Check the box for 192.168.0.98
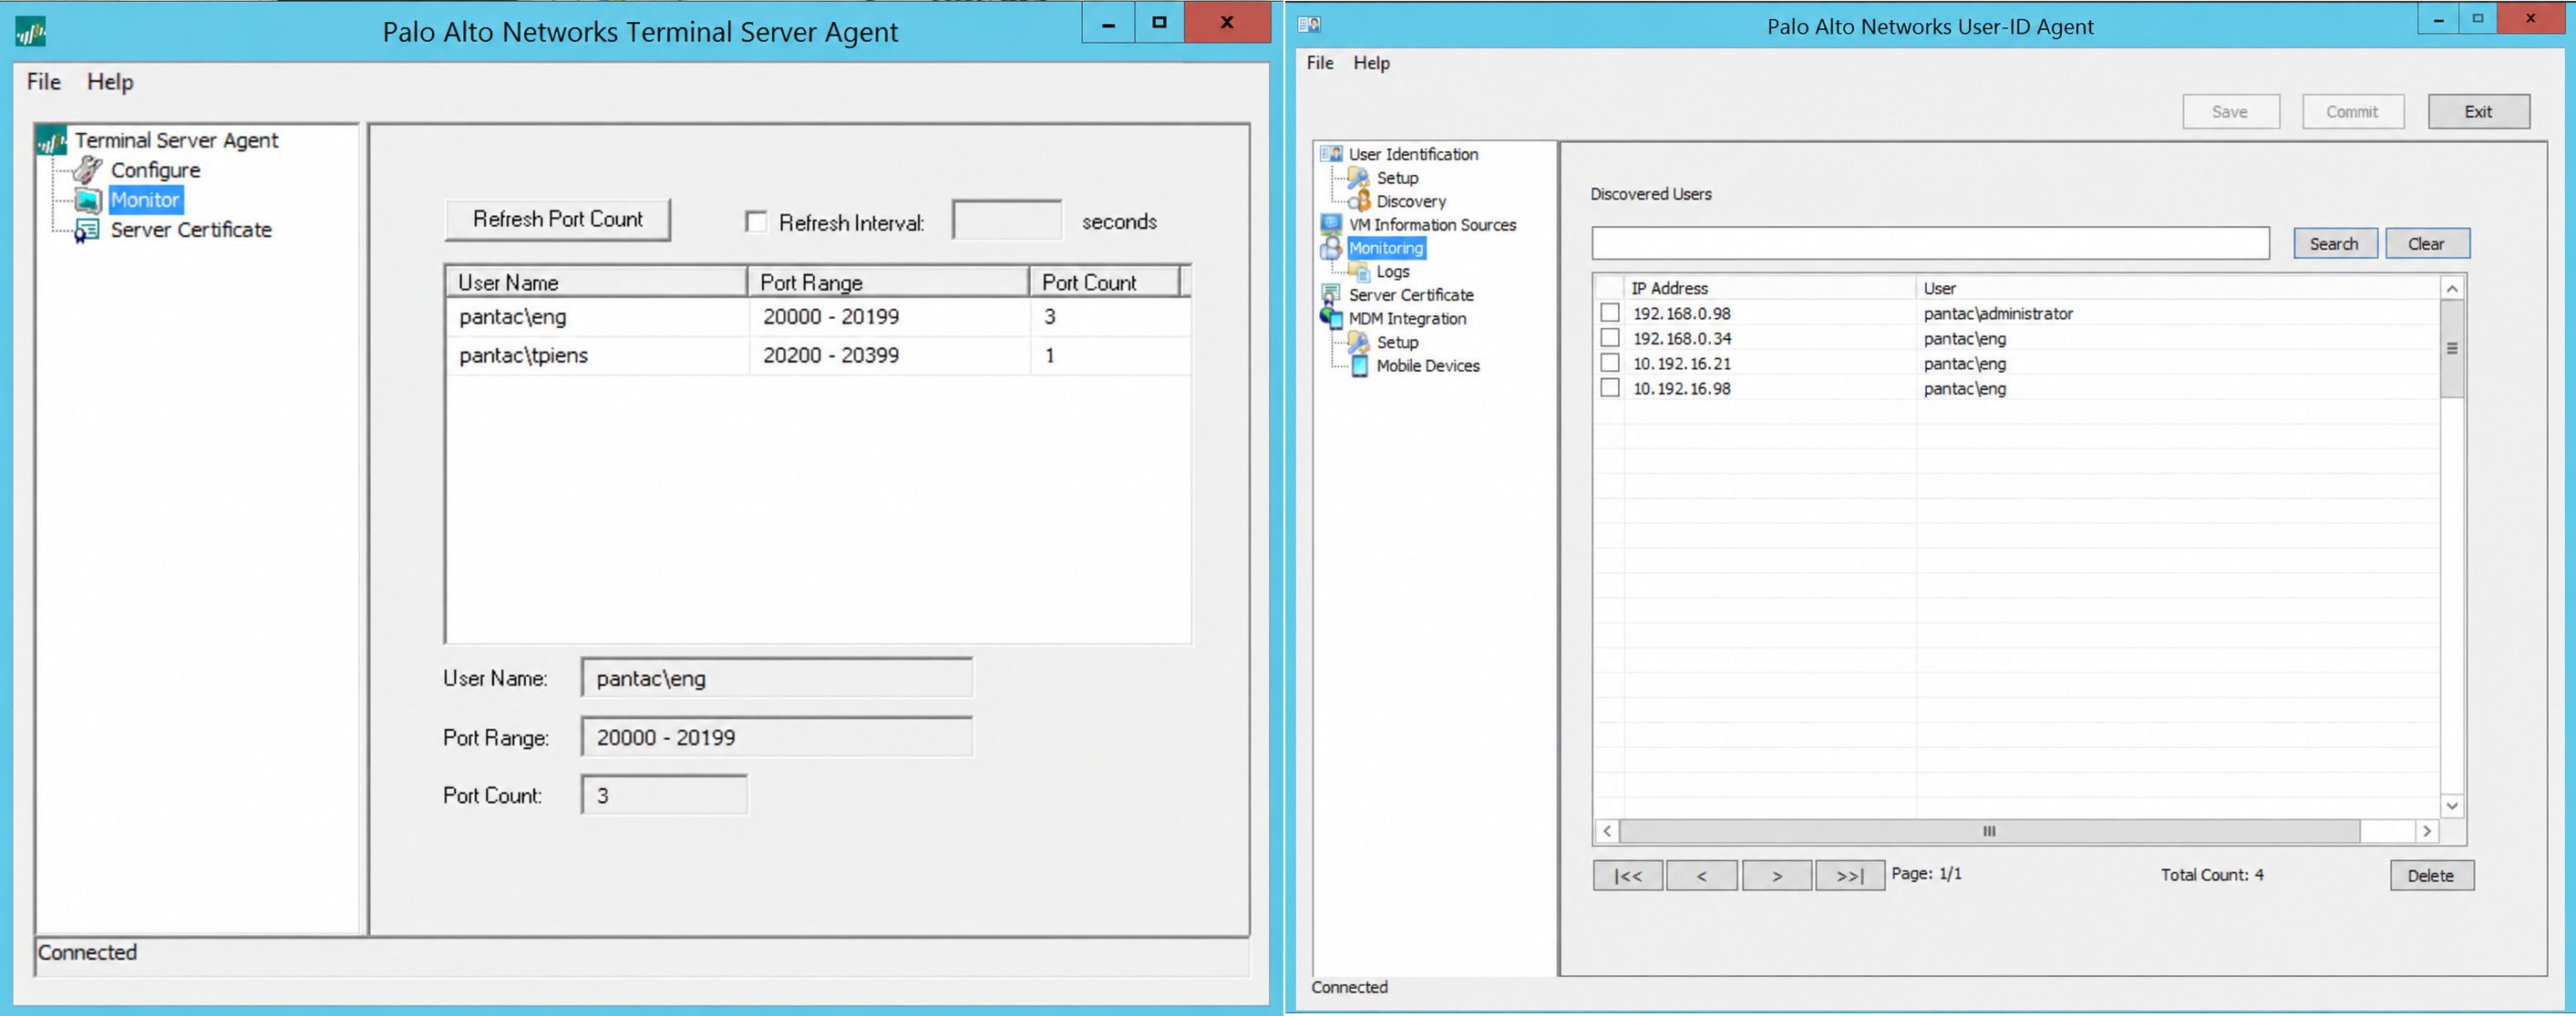2576x1016 pixels. 1610,313
